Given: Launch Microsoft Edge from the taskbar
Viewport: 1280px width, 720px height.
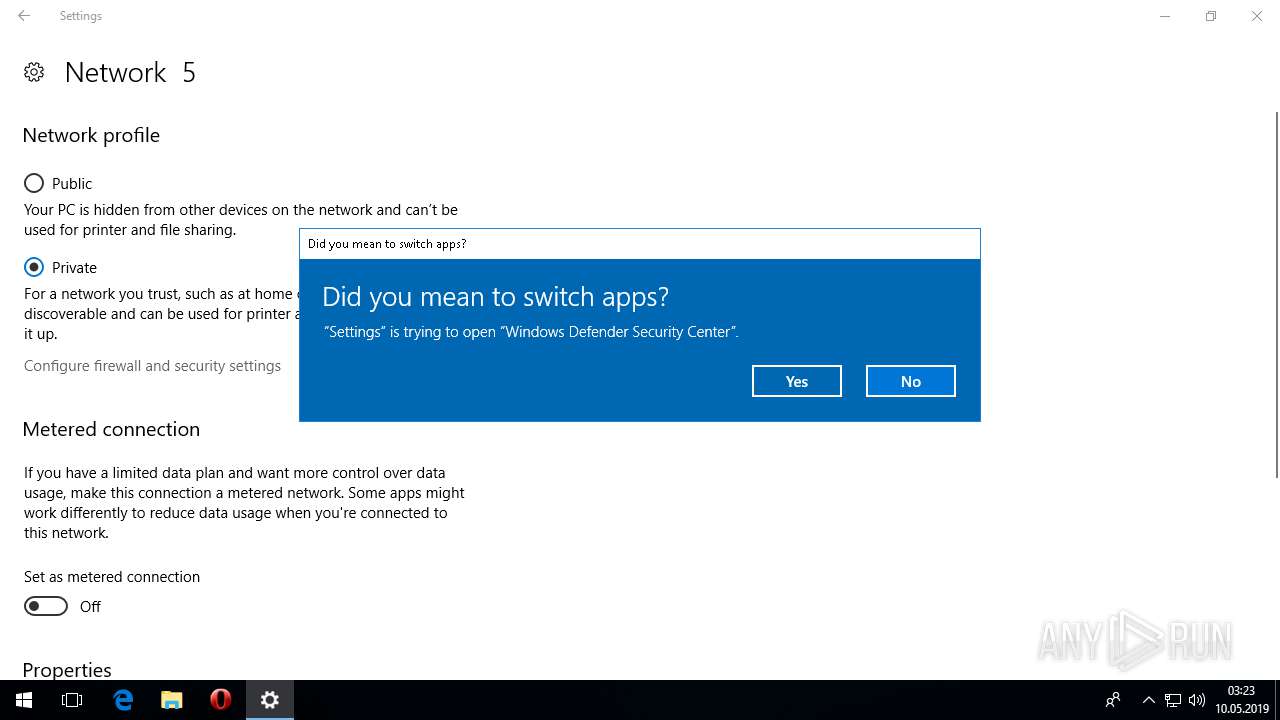Looking at the screenshot, I should point(123,700).
